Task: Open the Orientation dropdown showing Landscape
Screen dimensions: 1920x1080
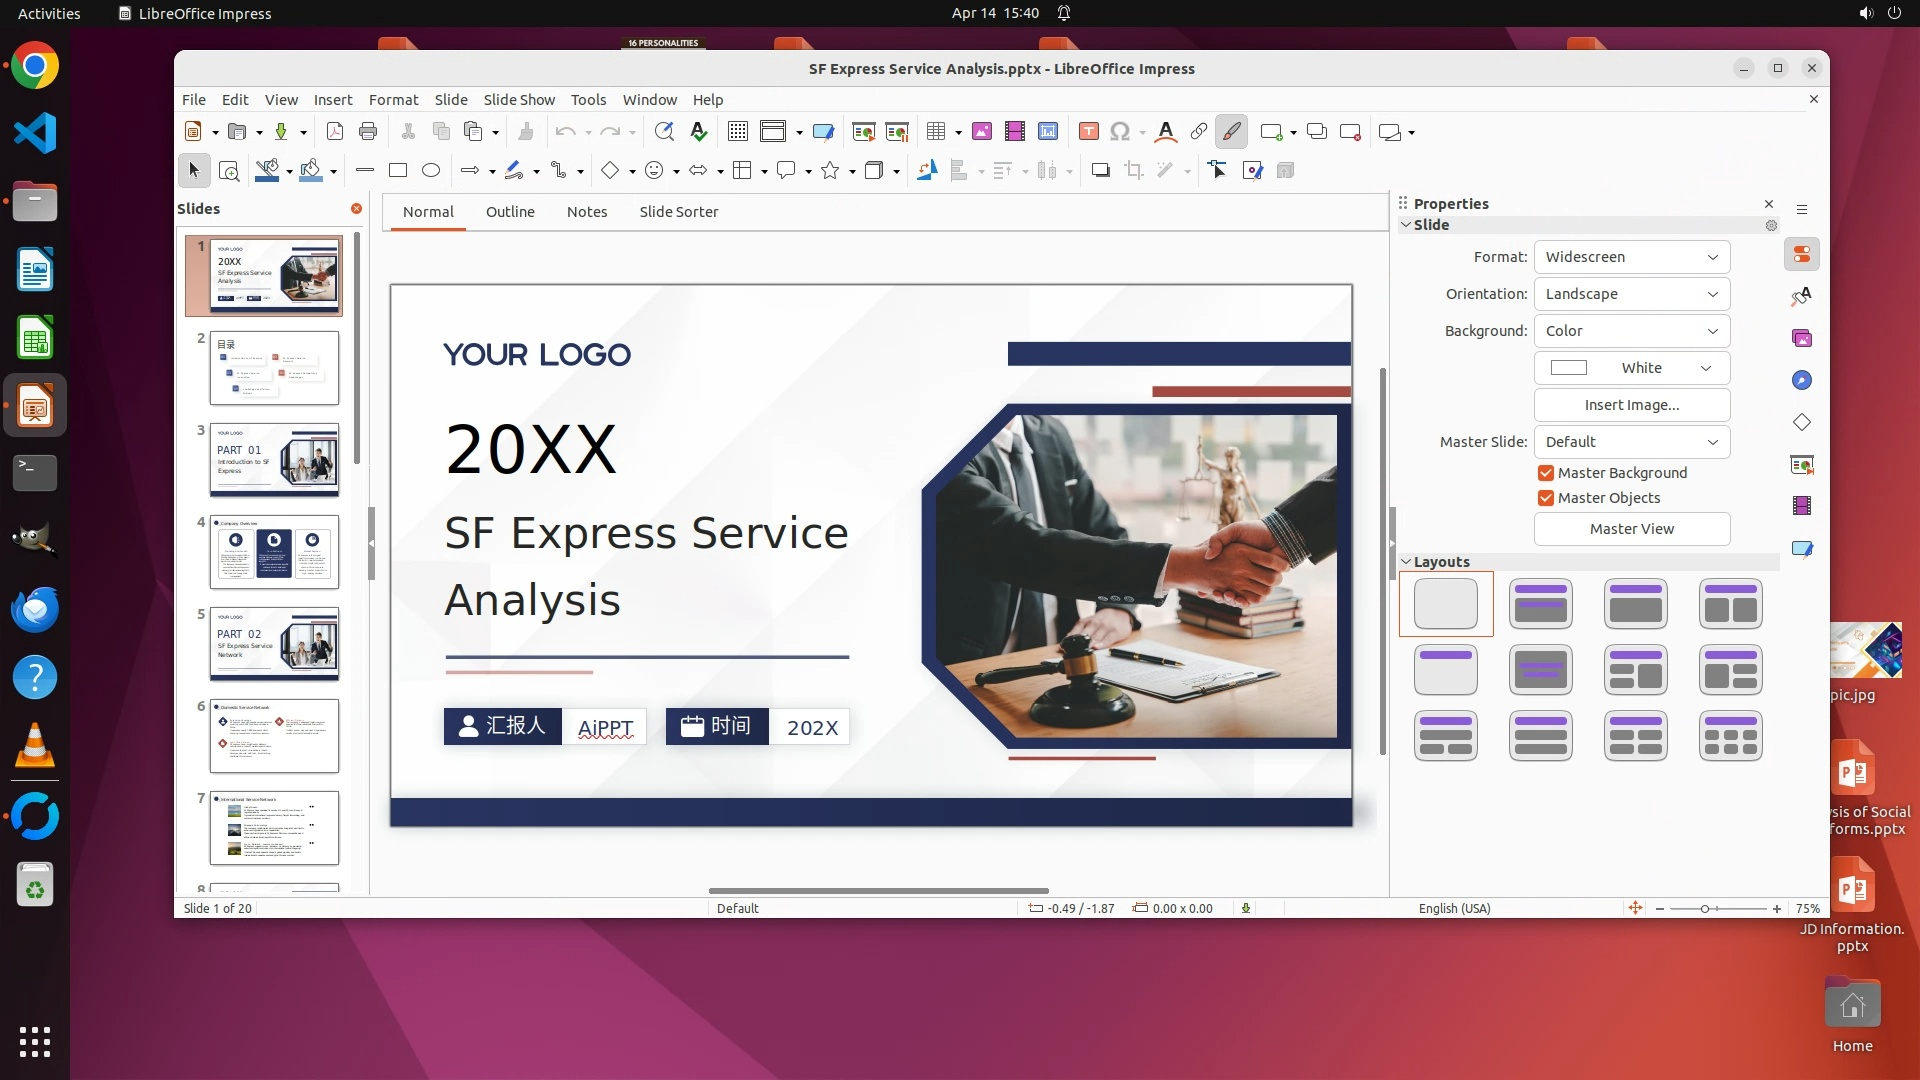Action: tap(1631, 294)
